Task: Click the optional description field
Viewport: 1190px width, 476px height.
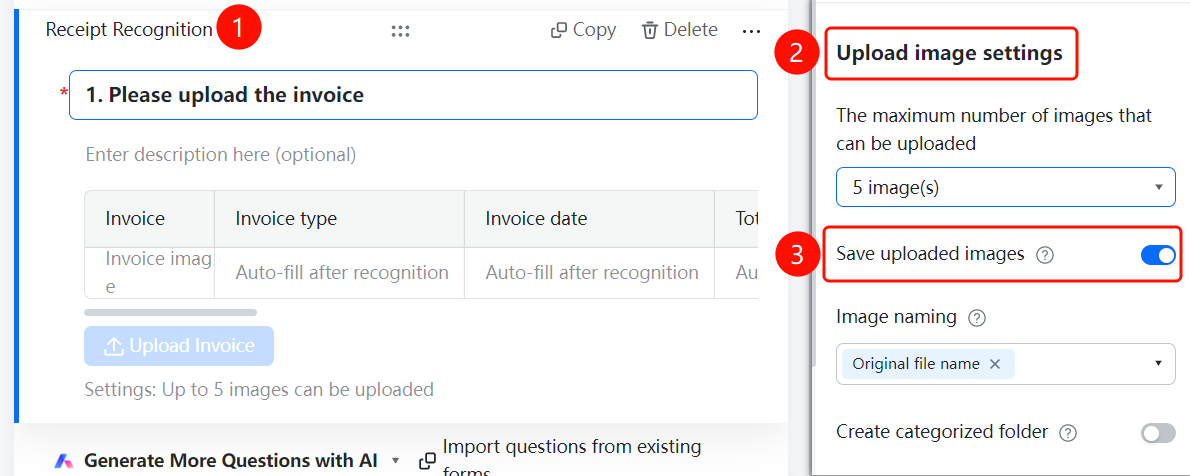Action: coord(221,155)
